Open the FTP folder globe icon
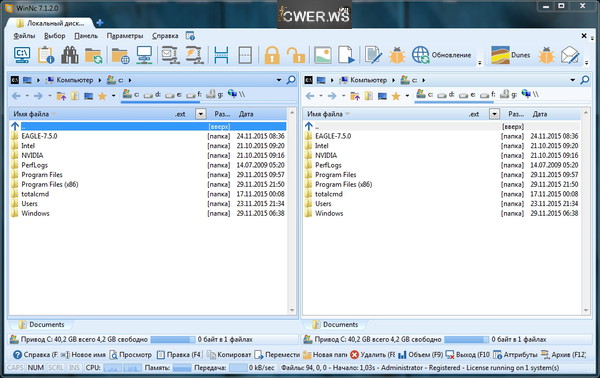 (121, 55)
